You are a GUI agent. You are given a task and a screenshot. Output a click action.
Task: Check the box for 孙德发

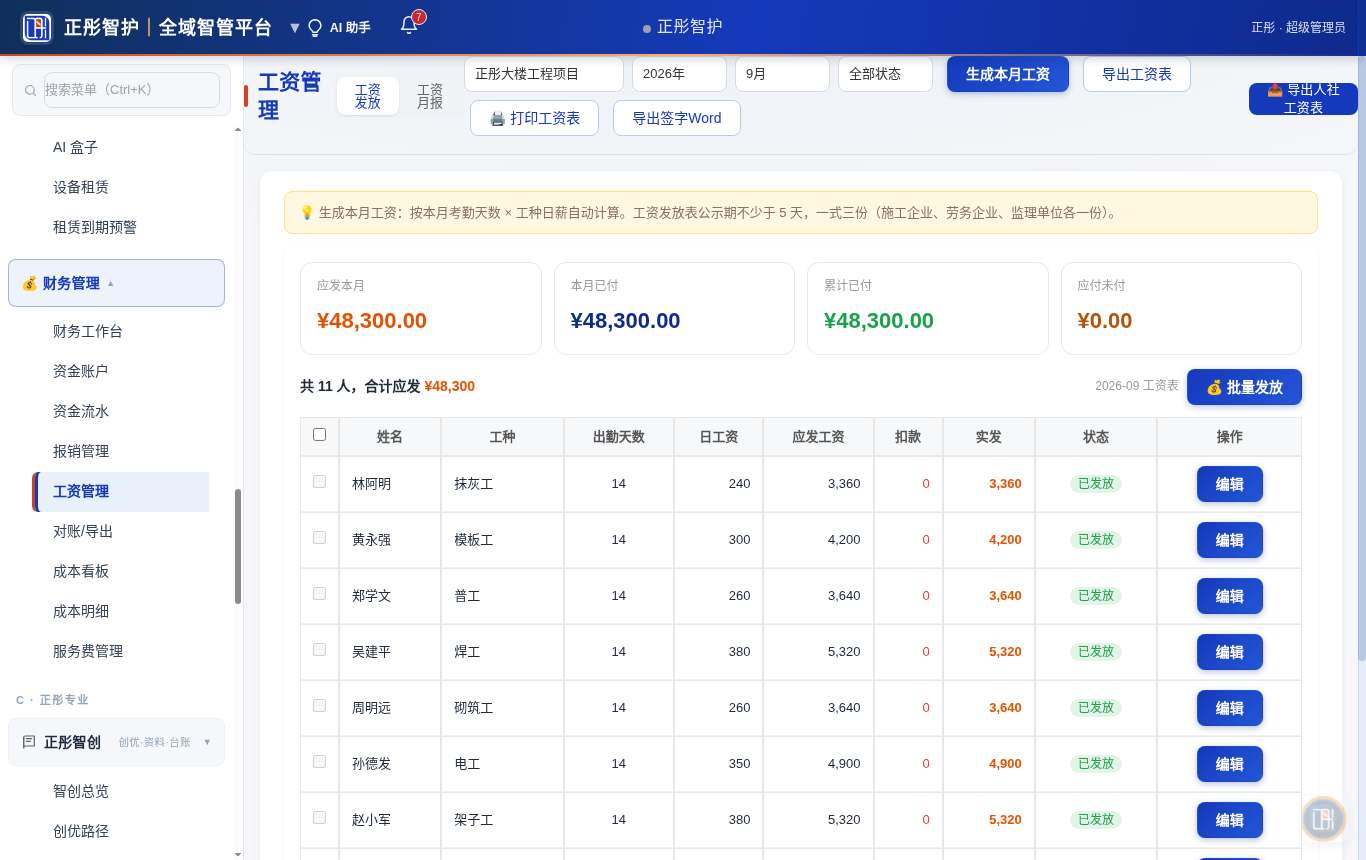coord(320,762)
